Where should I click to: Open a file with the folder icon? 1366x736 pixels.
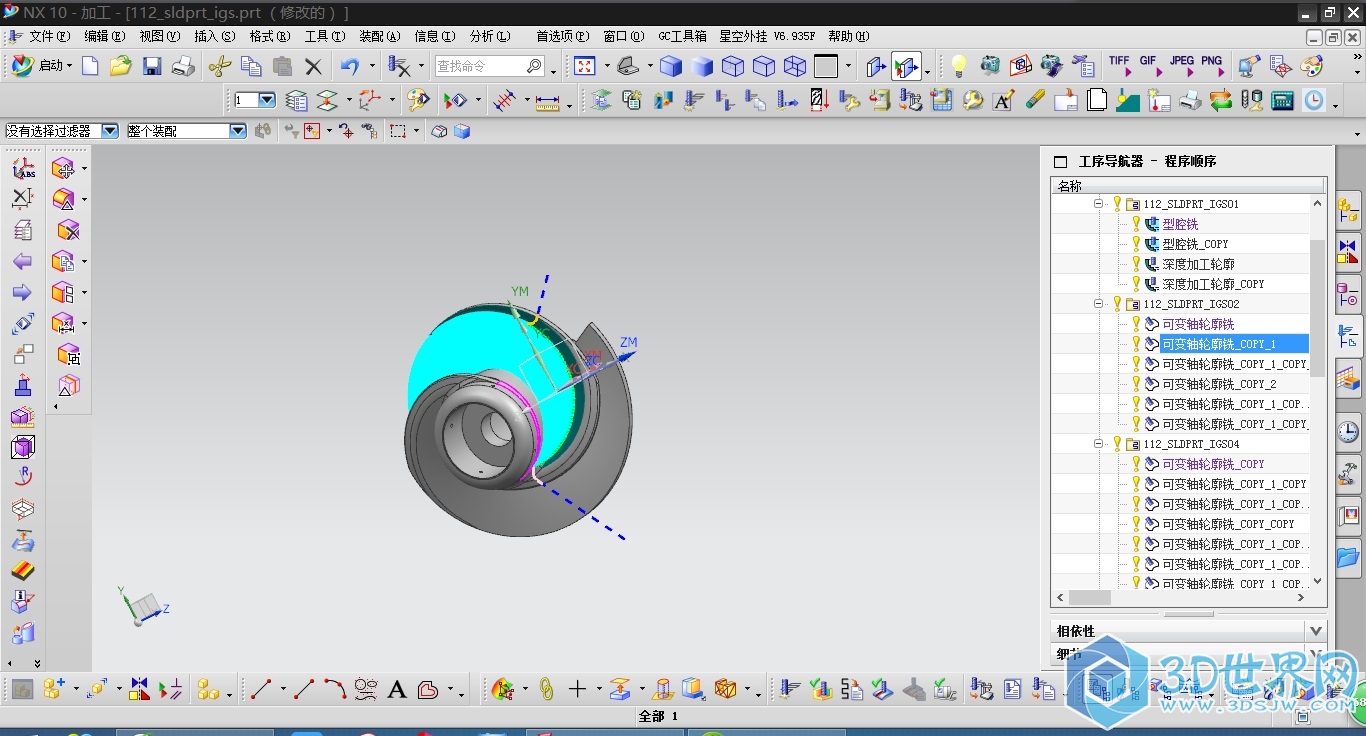tap(121, 66)
